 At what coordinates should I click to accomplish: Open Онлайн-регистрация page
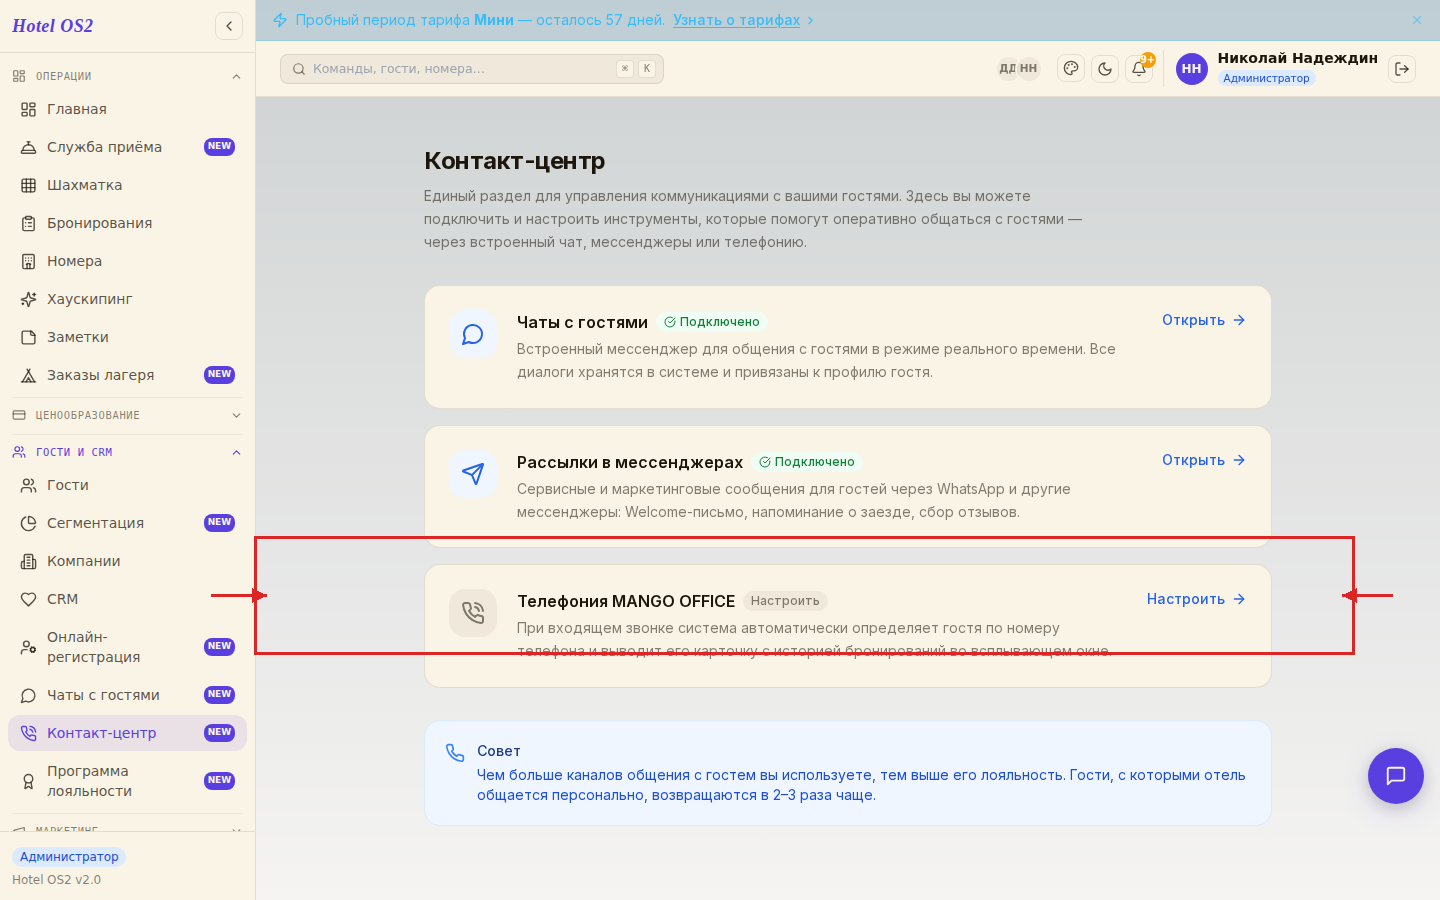pyautogui.click(x=127, y=647)
